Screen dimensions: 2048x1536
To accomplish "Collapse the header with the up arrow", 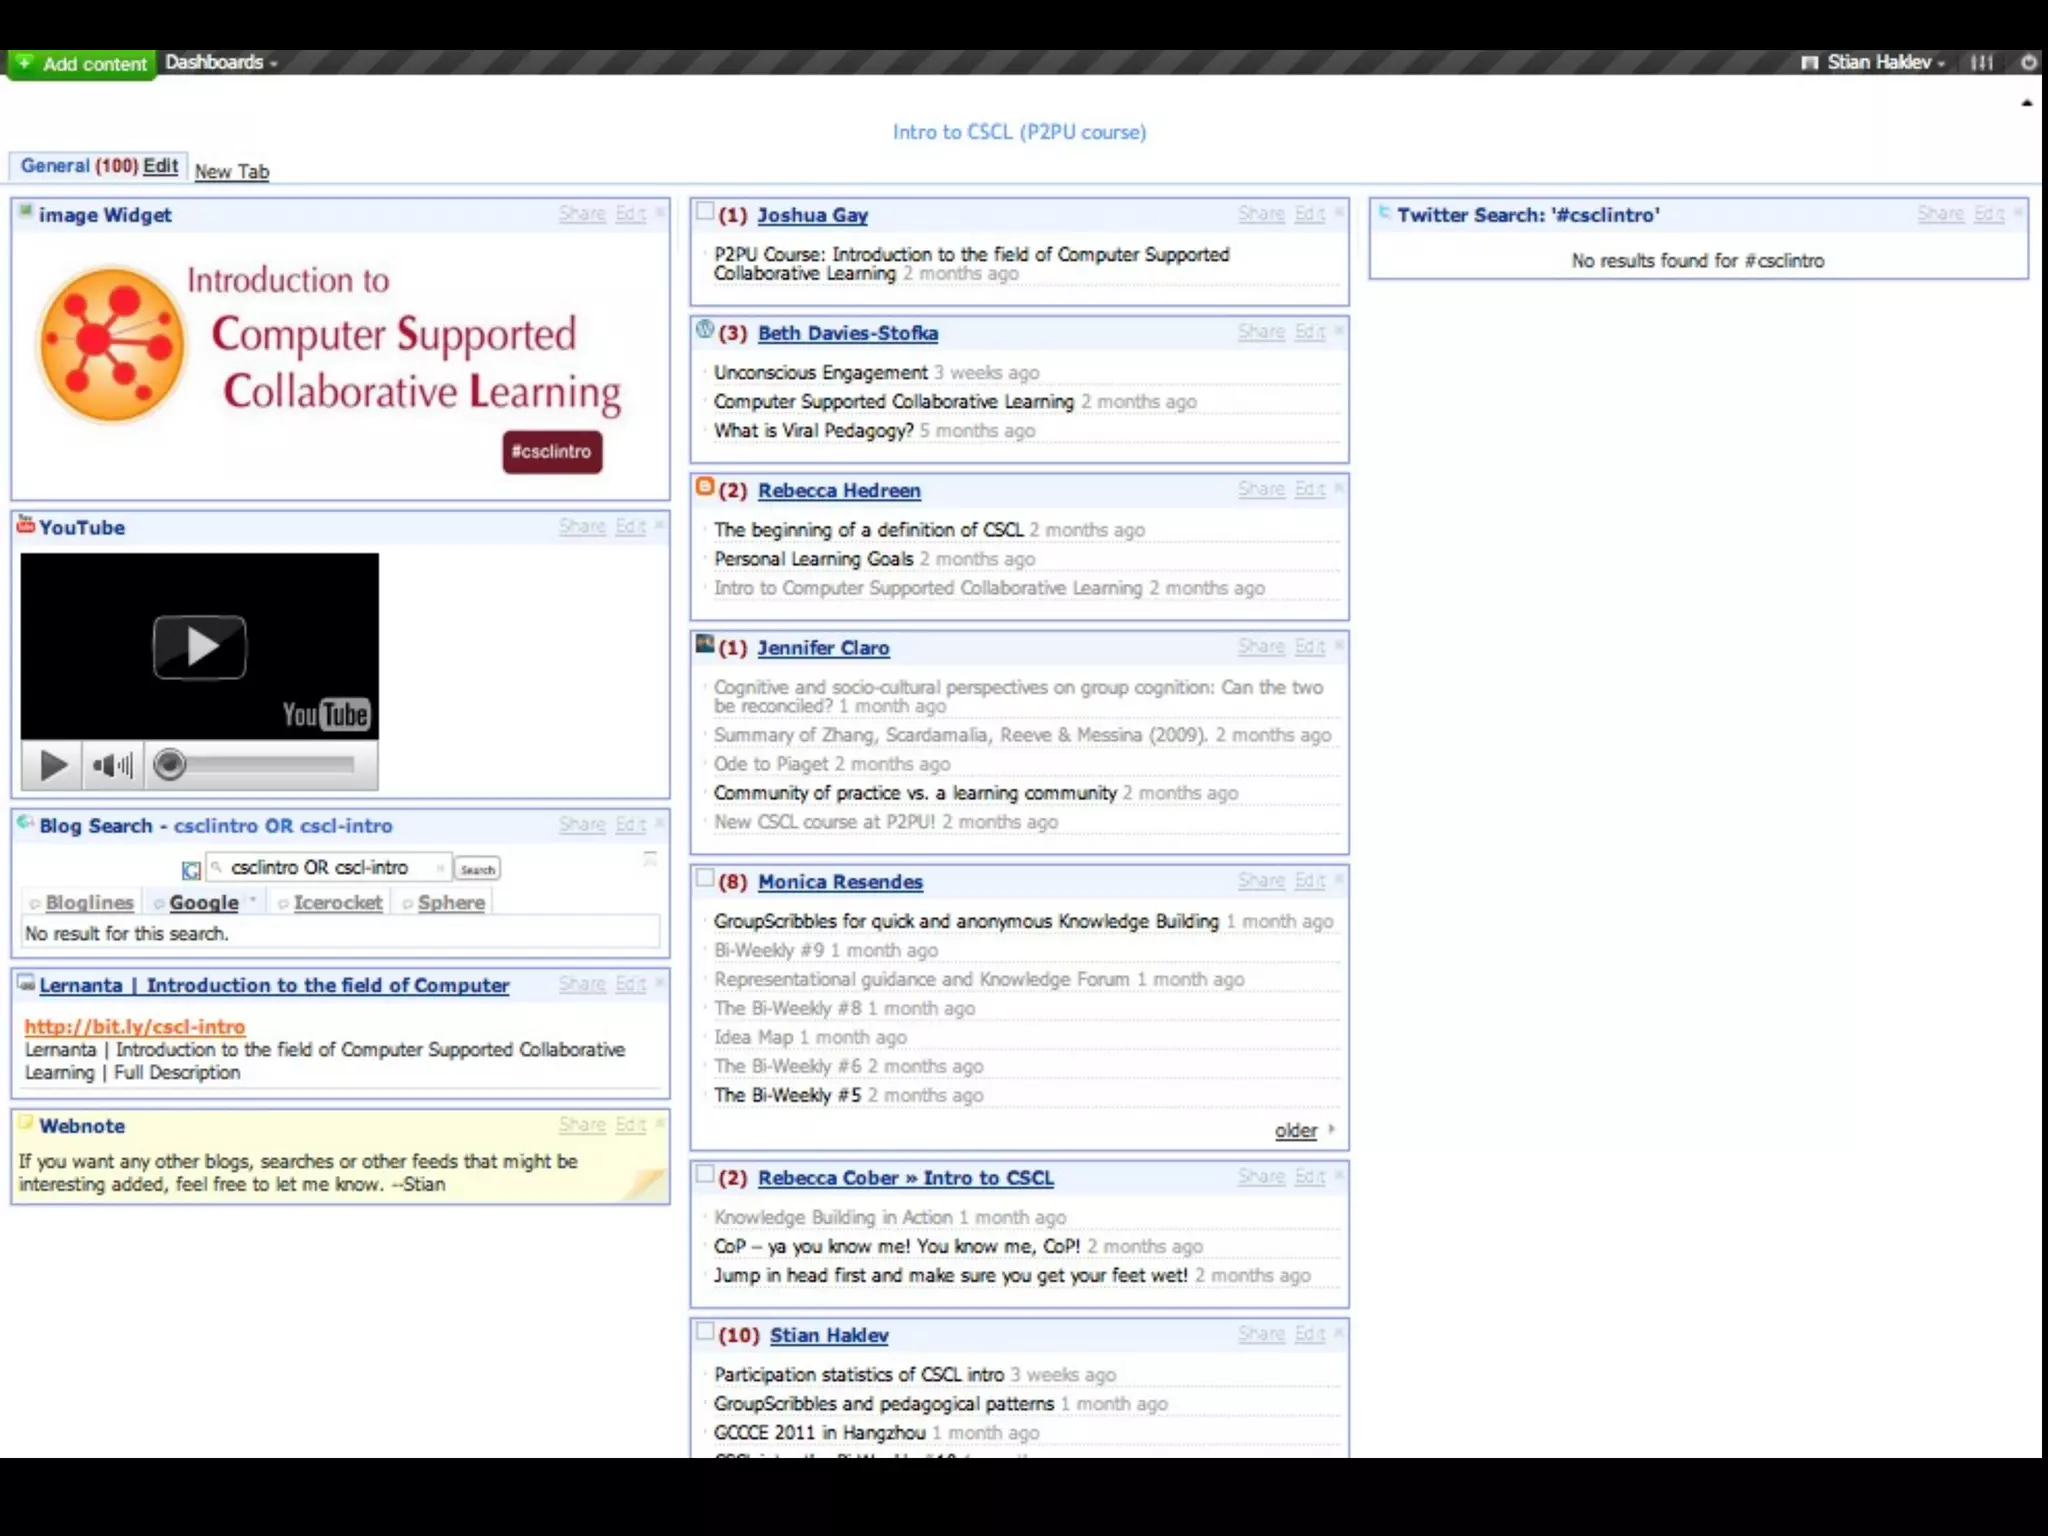I will tap(2027, 102).
